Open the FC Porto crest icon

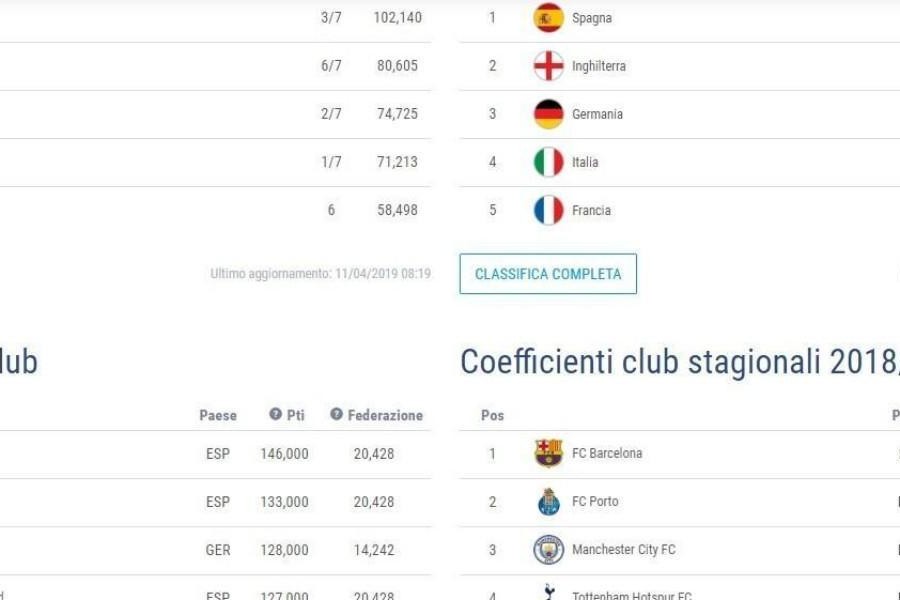[x=548, y=501]
